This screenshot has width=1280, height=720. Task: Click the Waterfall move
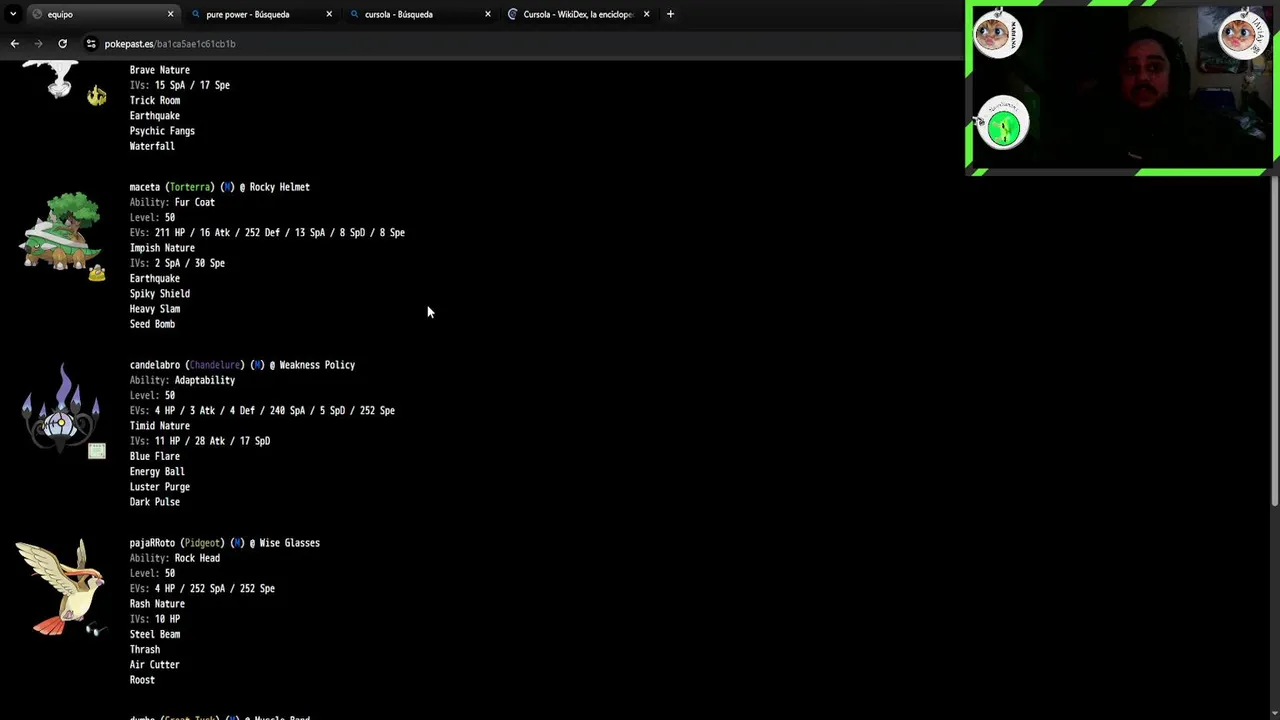(x=152, y=146)
